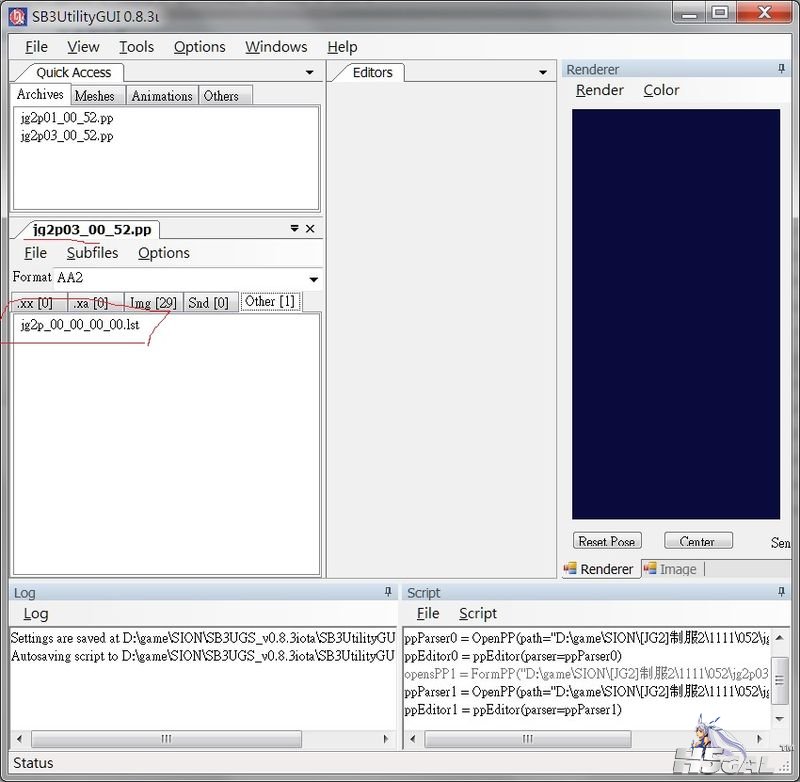Select 'Settings are saved at' log line
800x782 pixels.
click(203, 638)
